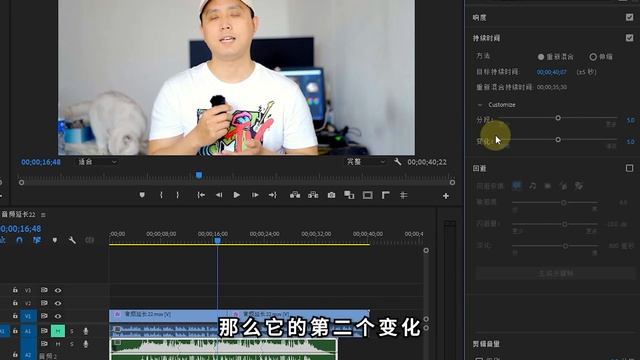
Task: Open timeline wrench display settings
Action: tap(72, 240)
